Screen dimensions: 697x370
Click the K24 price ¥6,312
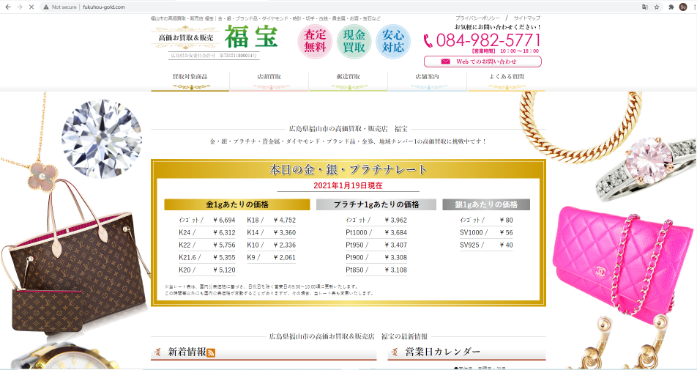coord(224,233)
